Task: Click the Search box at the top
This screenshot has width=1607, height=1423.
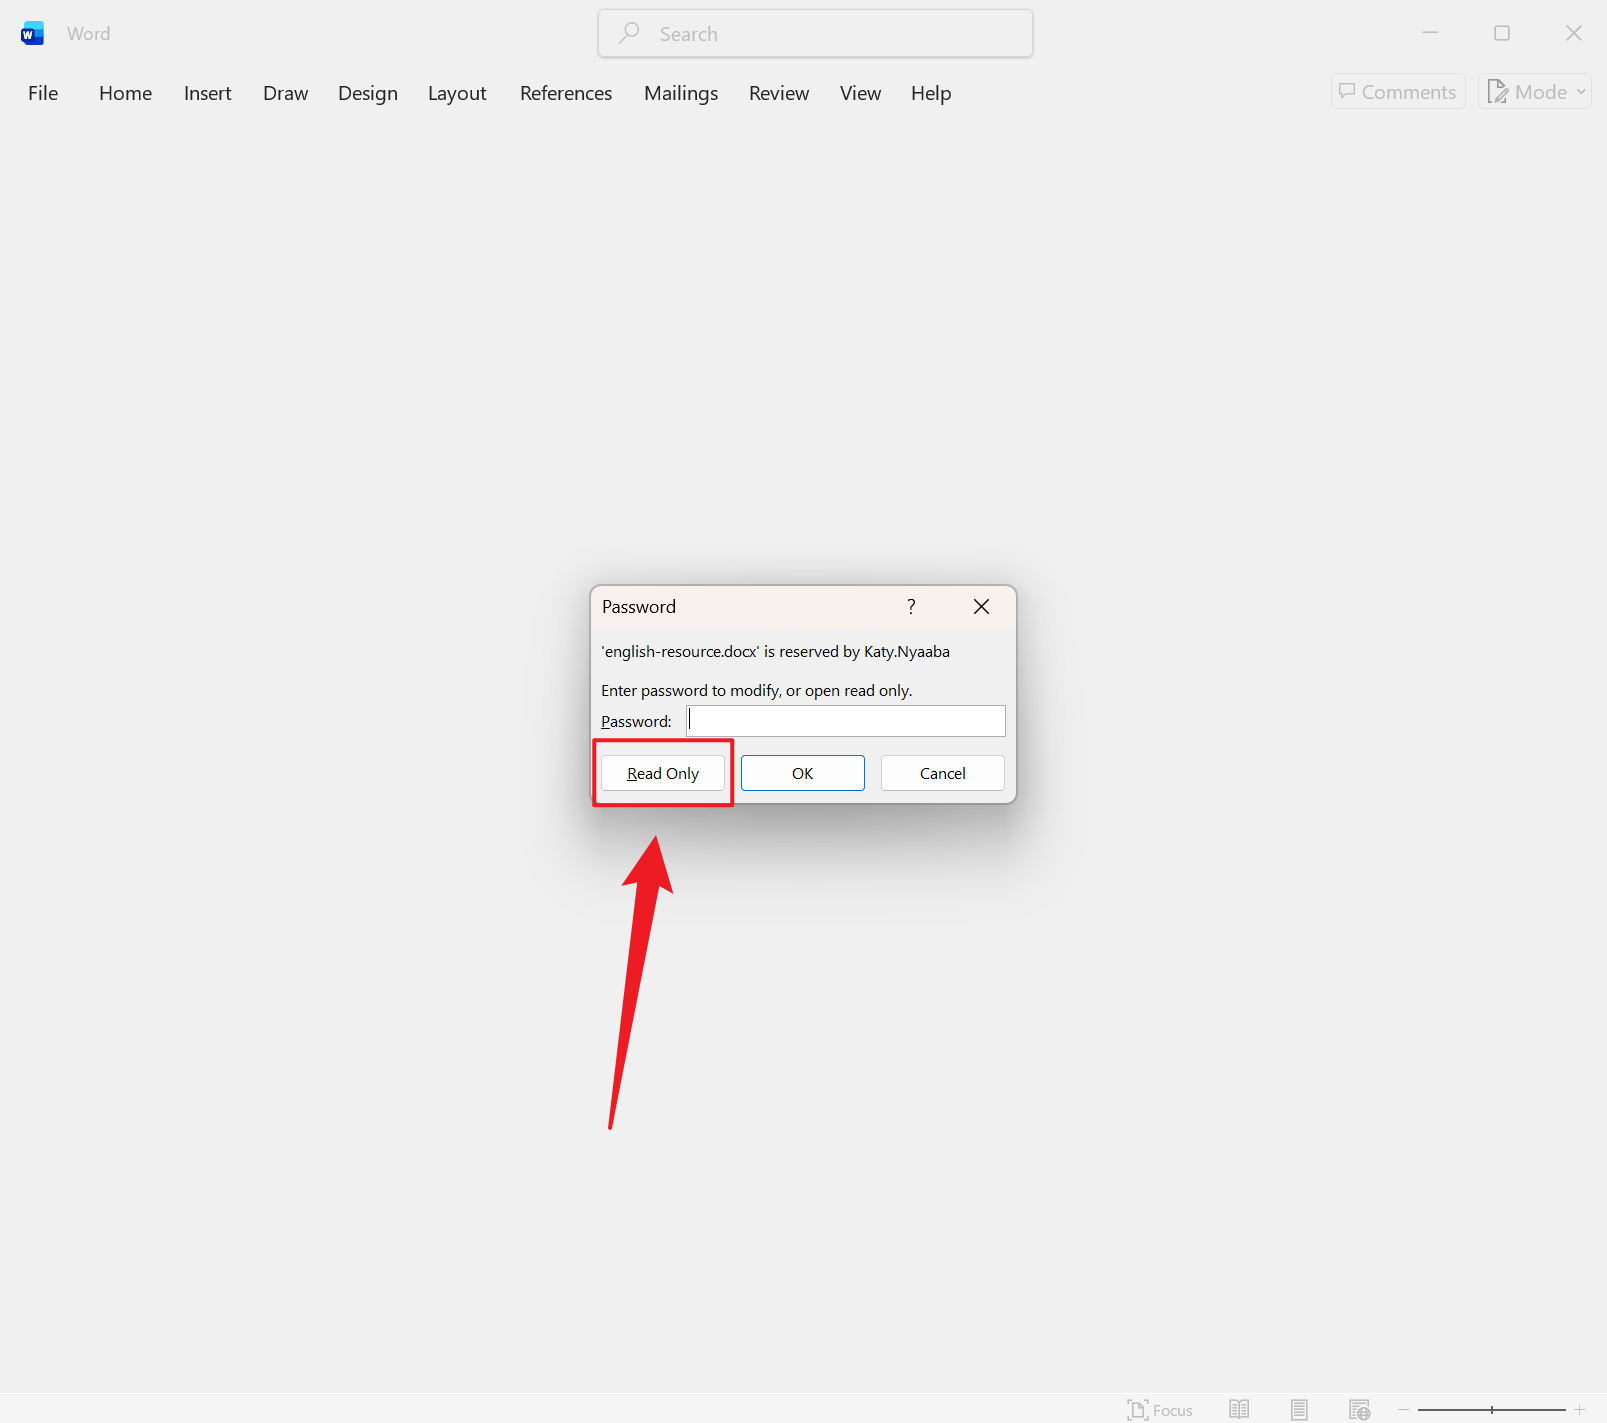Action: [x=814, y=32]
